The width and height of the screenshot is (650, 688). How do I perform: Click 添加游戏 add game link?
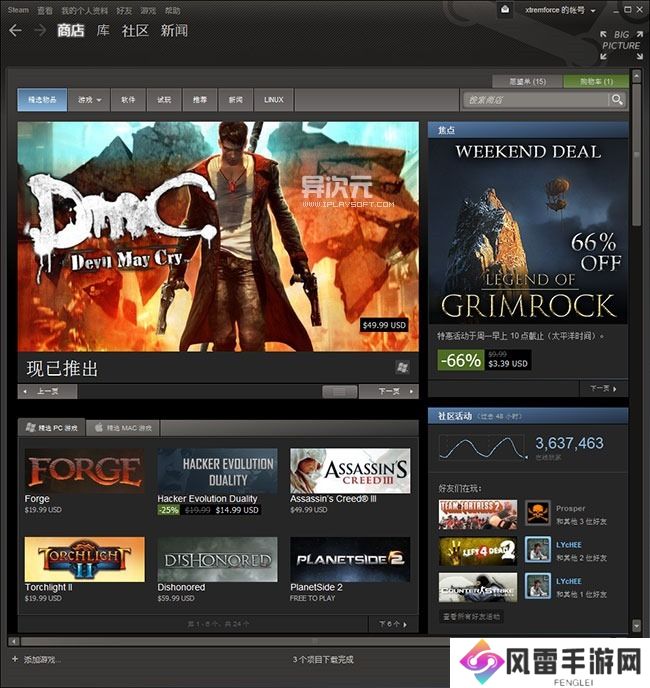42,659
